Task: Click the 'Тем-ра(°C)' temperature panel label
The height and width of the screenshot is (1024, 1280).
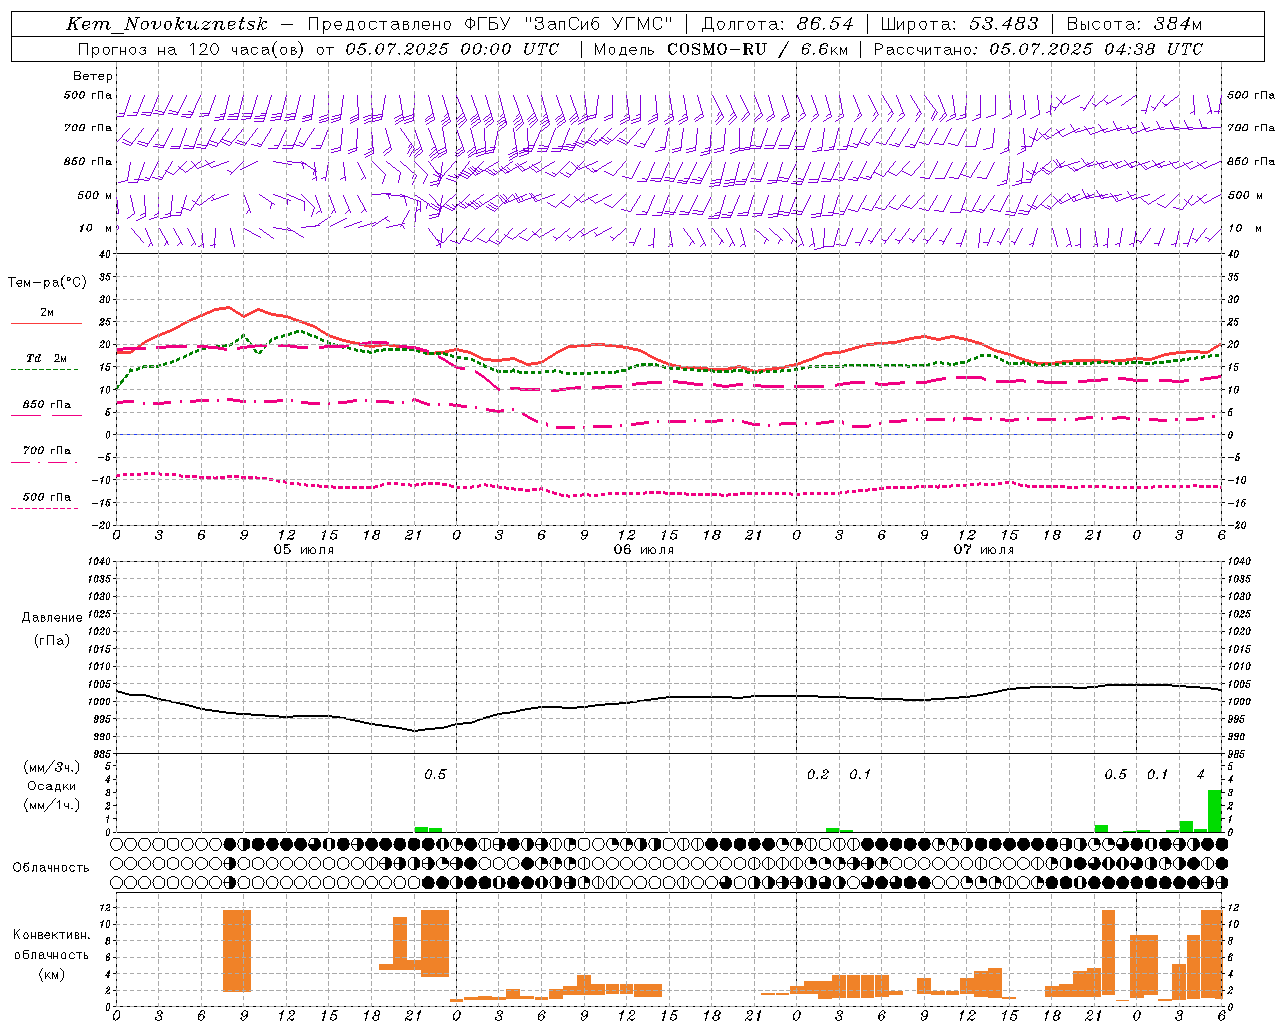Action: point(47,283)
